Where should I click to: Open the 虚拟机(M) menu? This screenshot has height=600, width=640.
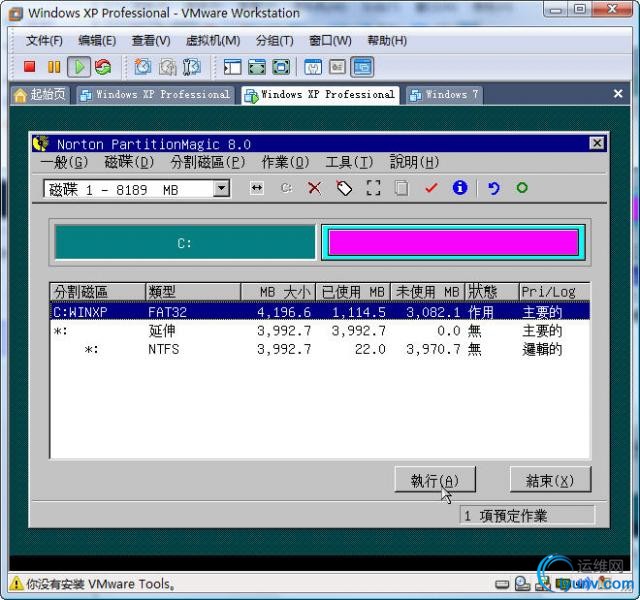coord(213,40)
